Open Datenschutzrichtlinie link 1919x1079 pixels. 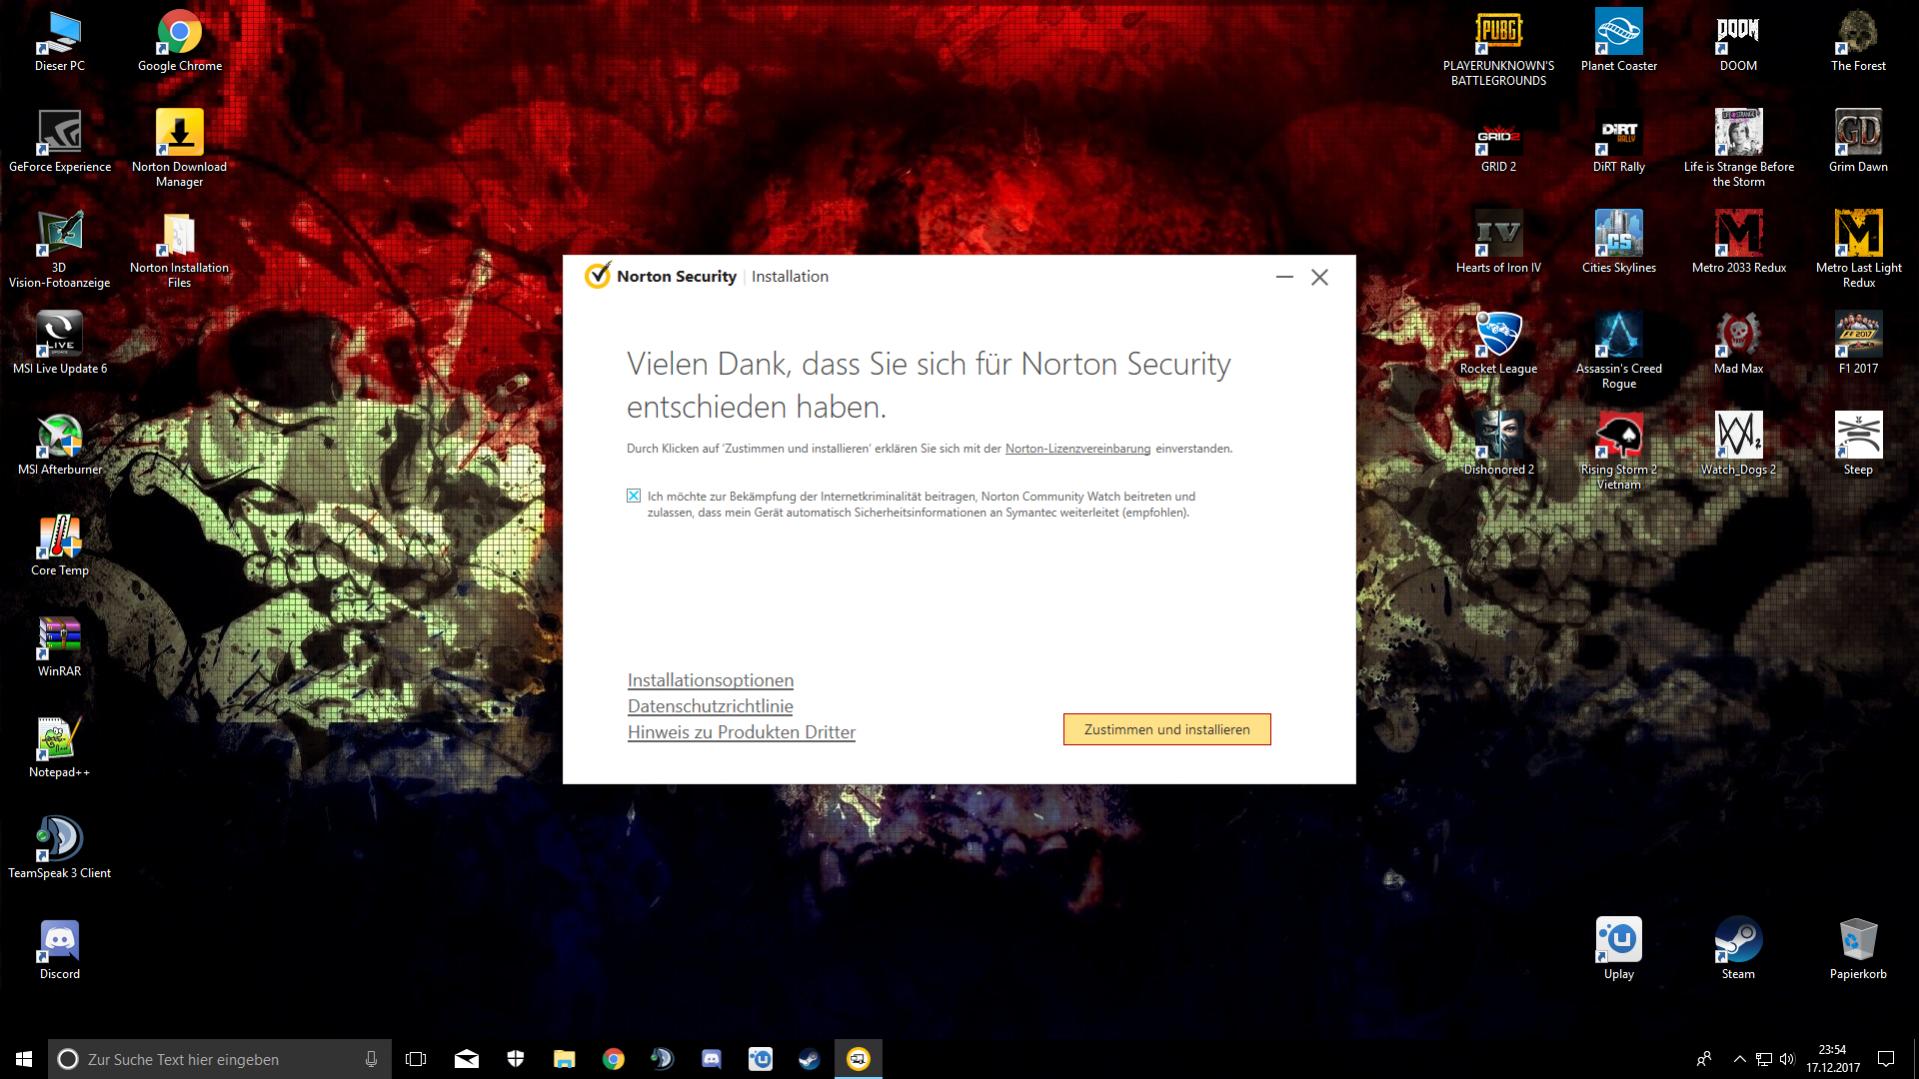click(x=710, y=706)
